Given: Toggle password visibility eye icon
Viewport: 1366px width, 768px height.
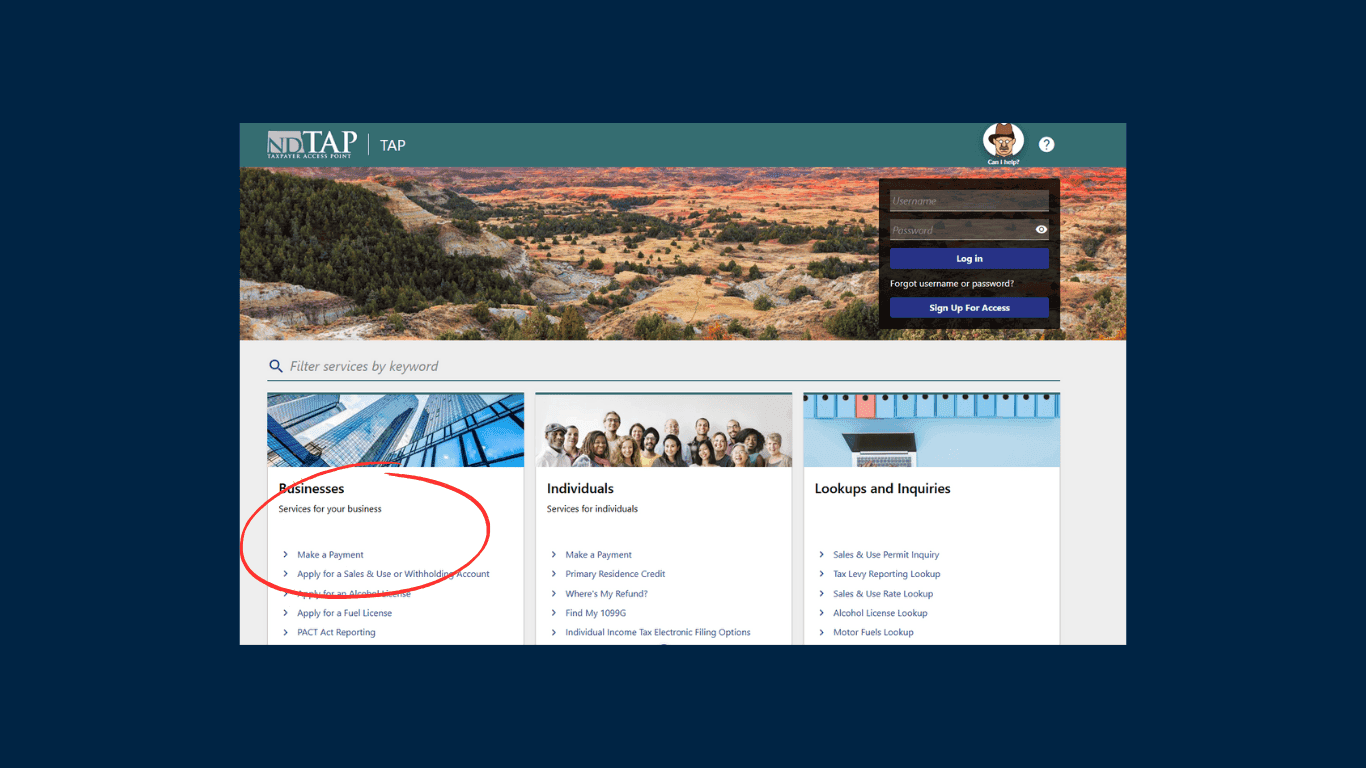Looking at the screenshot, I should coord(1041,230).
